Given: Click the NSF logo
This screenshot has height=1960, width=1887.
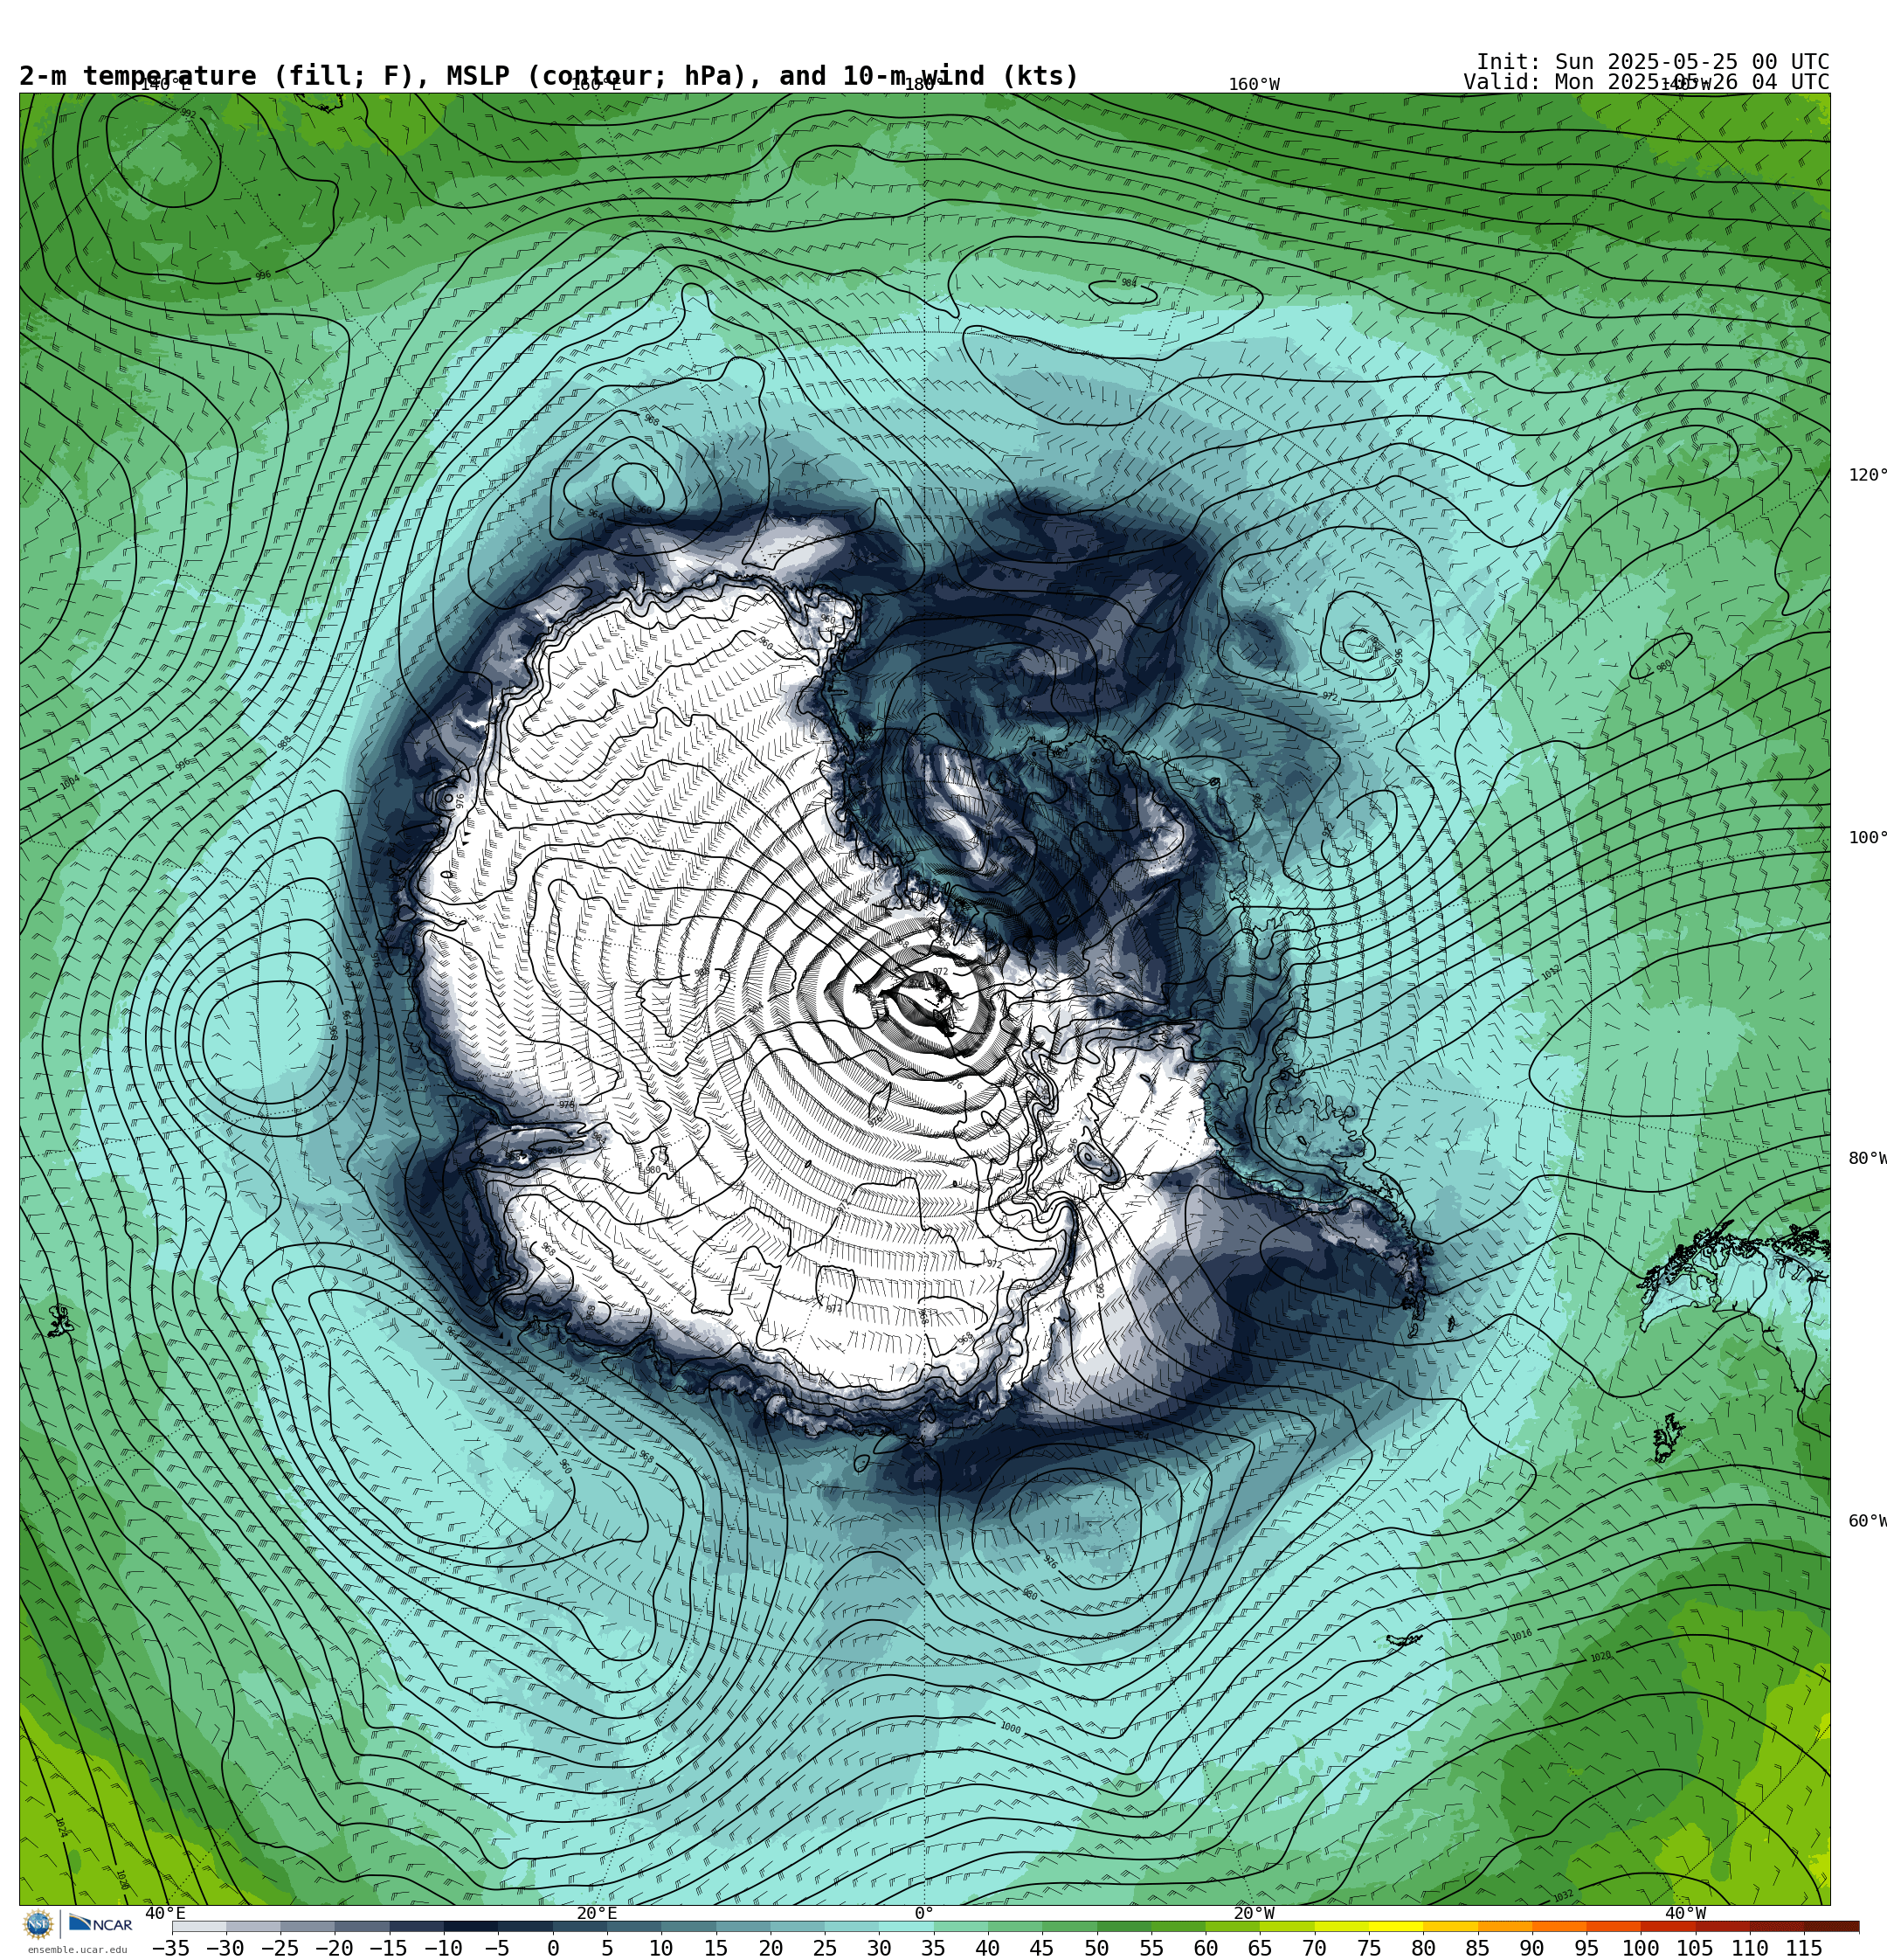Looking at the screenshot, I should point(38,1924).
